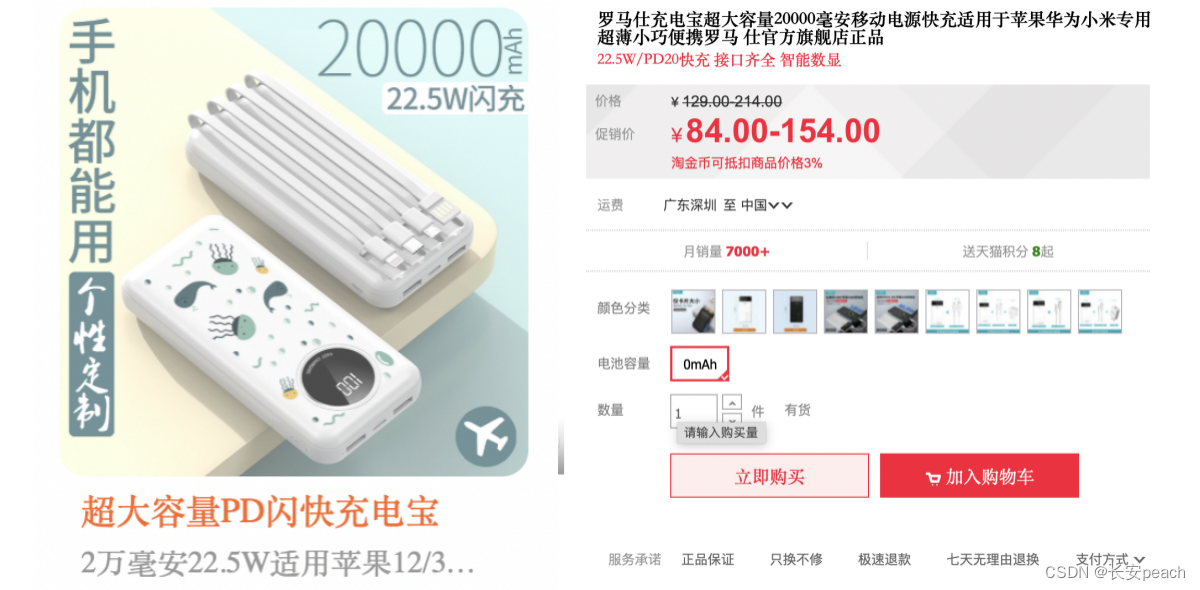Click the quantity input field

point(694,412)
